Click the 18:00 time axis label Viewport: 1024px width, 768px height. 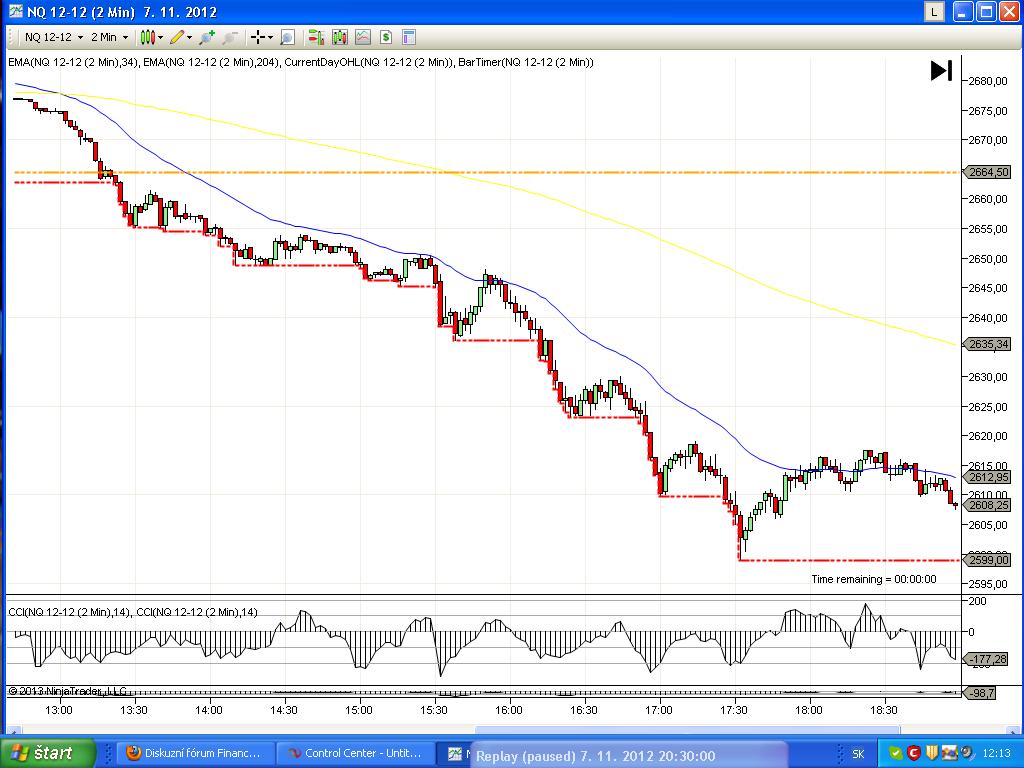[808, 711]
